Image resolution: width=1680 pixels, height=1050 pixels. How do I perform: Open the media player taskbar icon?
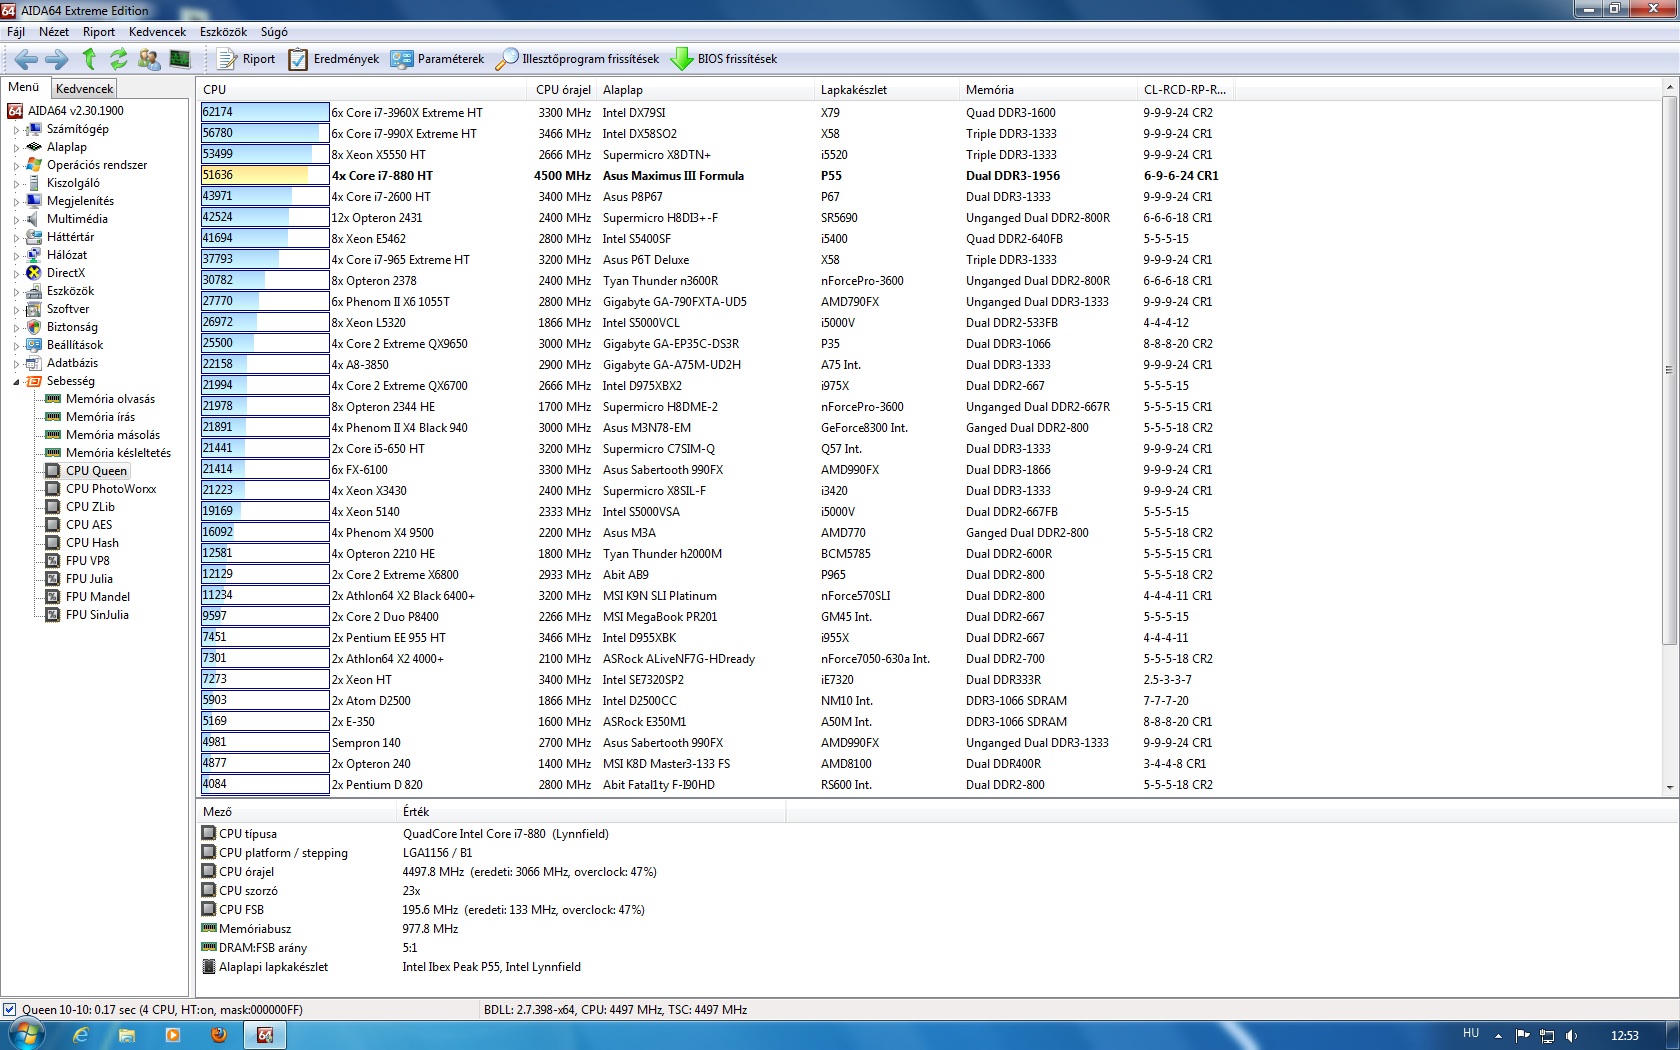173,1035
